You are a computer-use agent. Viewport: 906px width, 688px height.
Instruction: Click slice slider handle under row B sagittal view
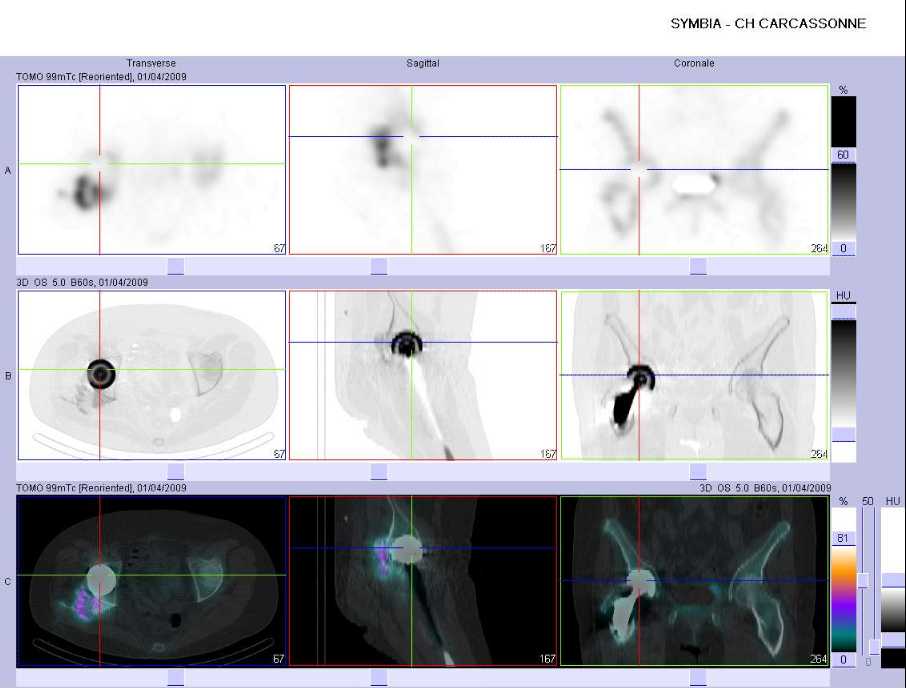pyautogui.click(x=379, y=471)
